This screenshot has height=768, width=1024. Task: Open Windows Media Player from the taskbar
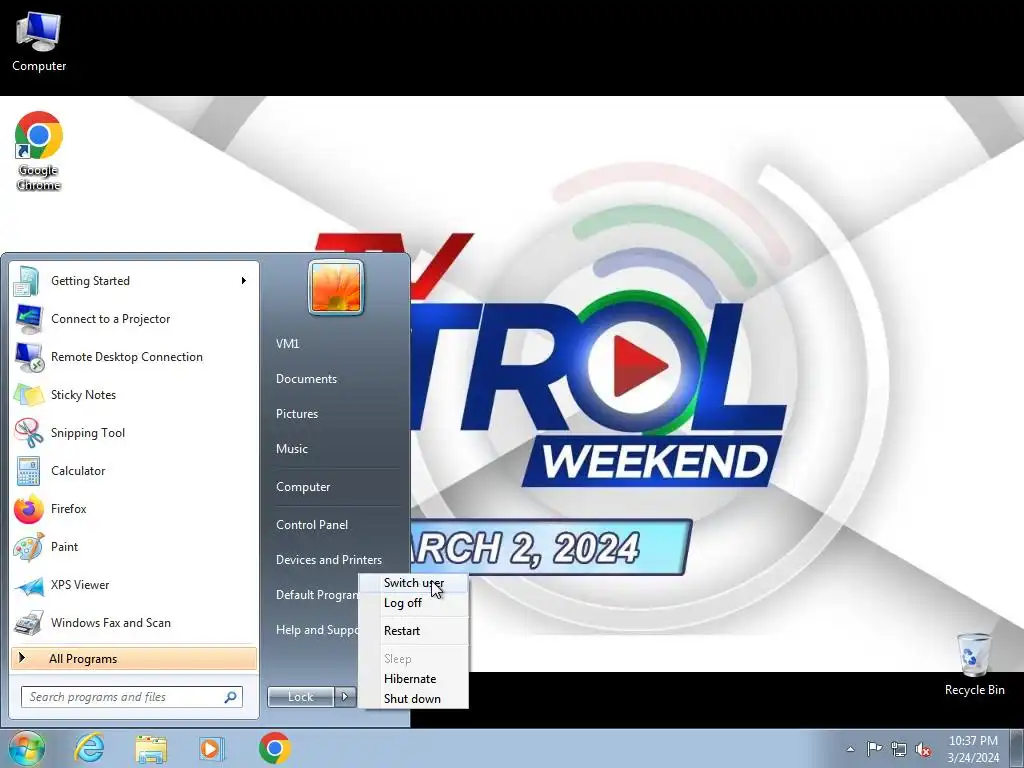point(212,748)
